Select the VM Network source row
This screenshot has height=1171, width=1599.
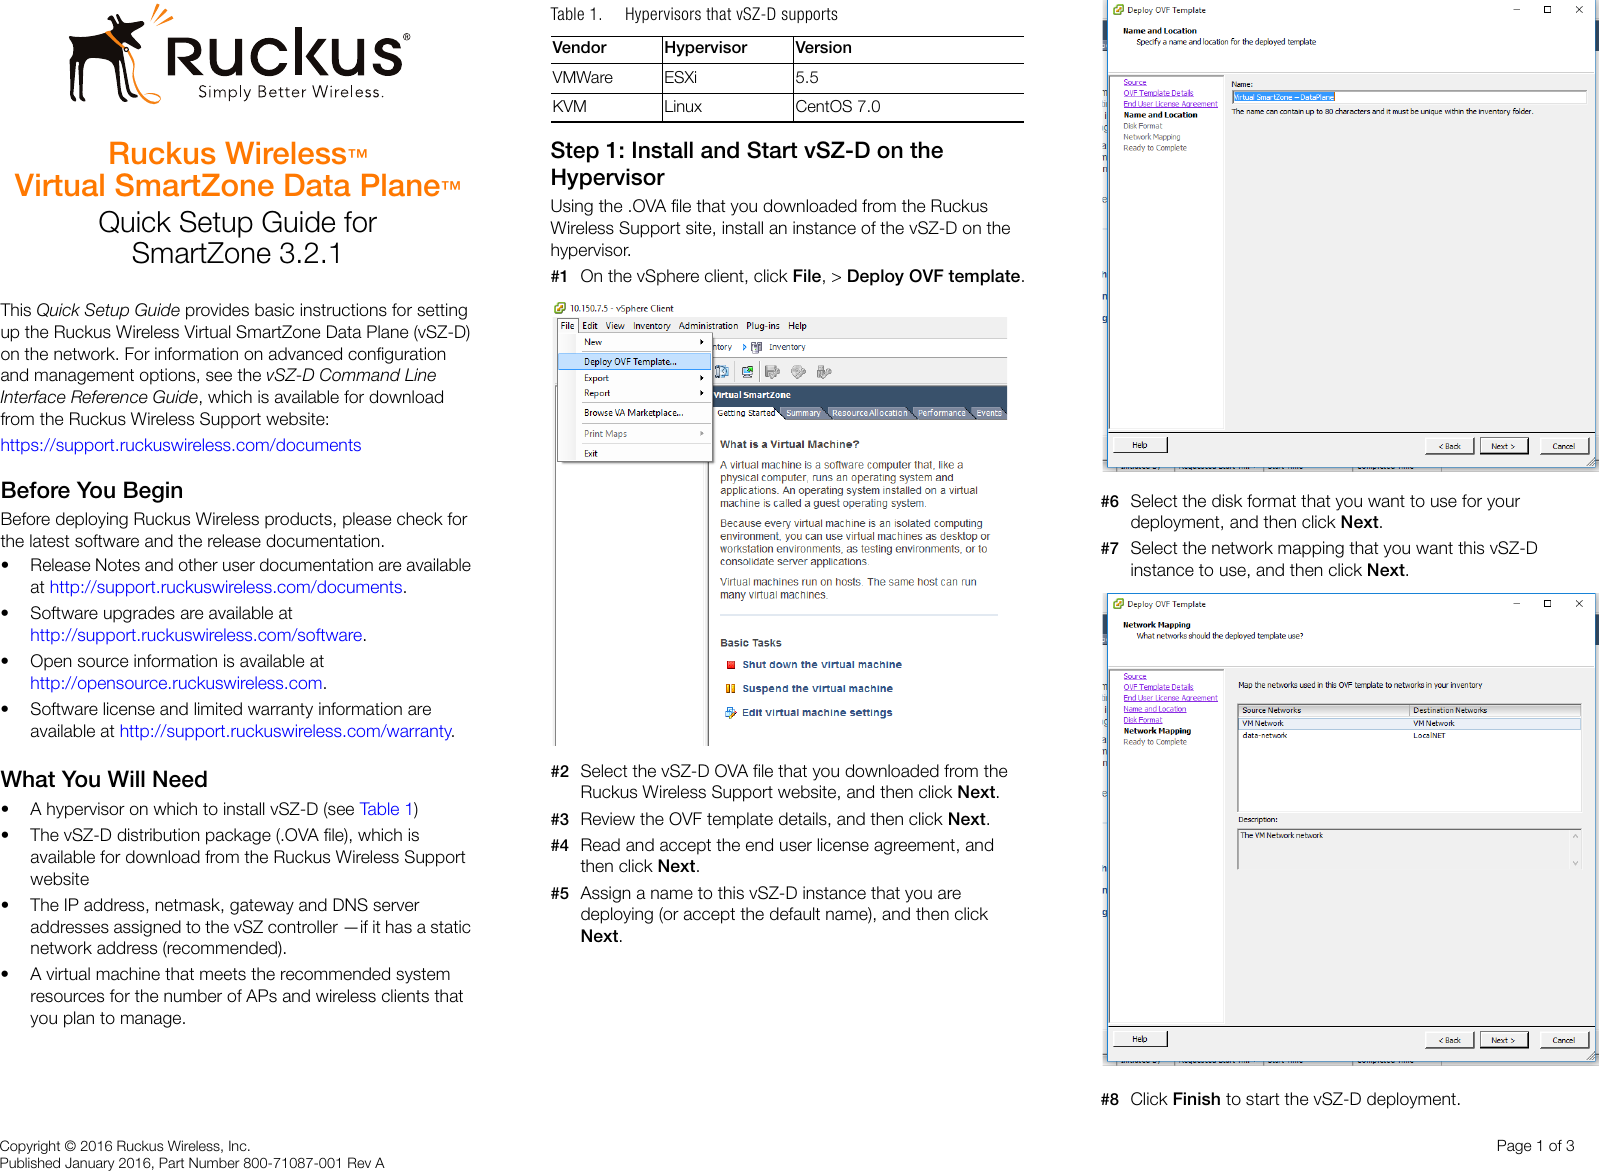click(x=1409, y=723)
